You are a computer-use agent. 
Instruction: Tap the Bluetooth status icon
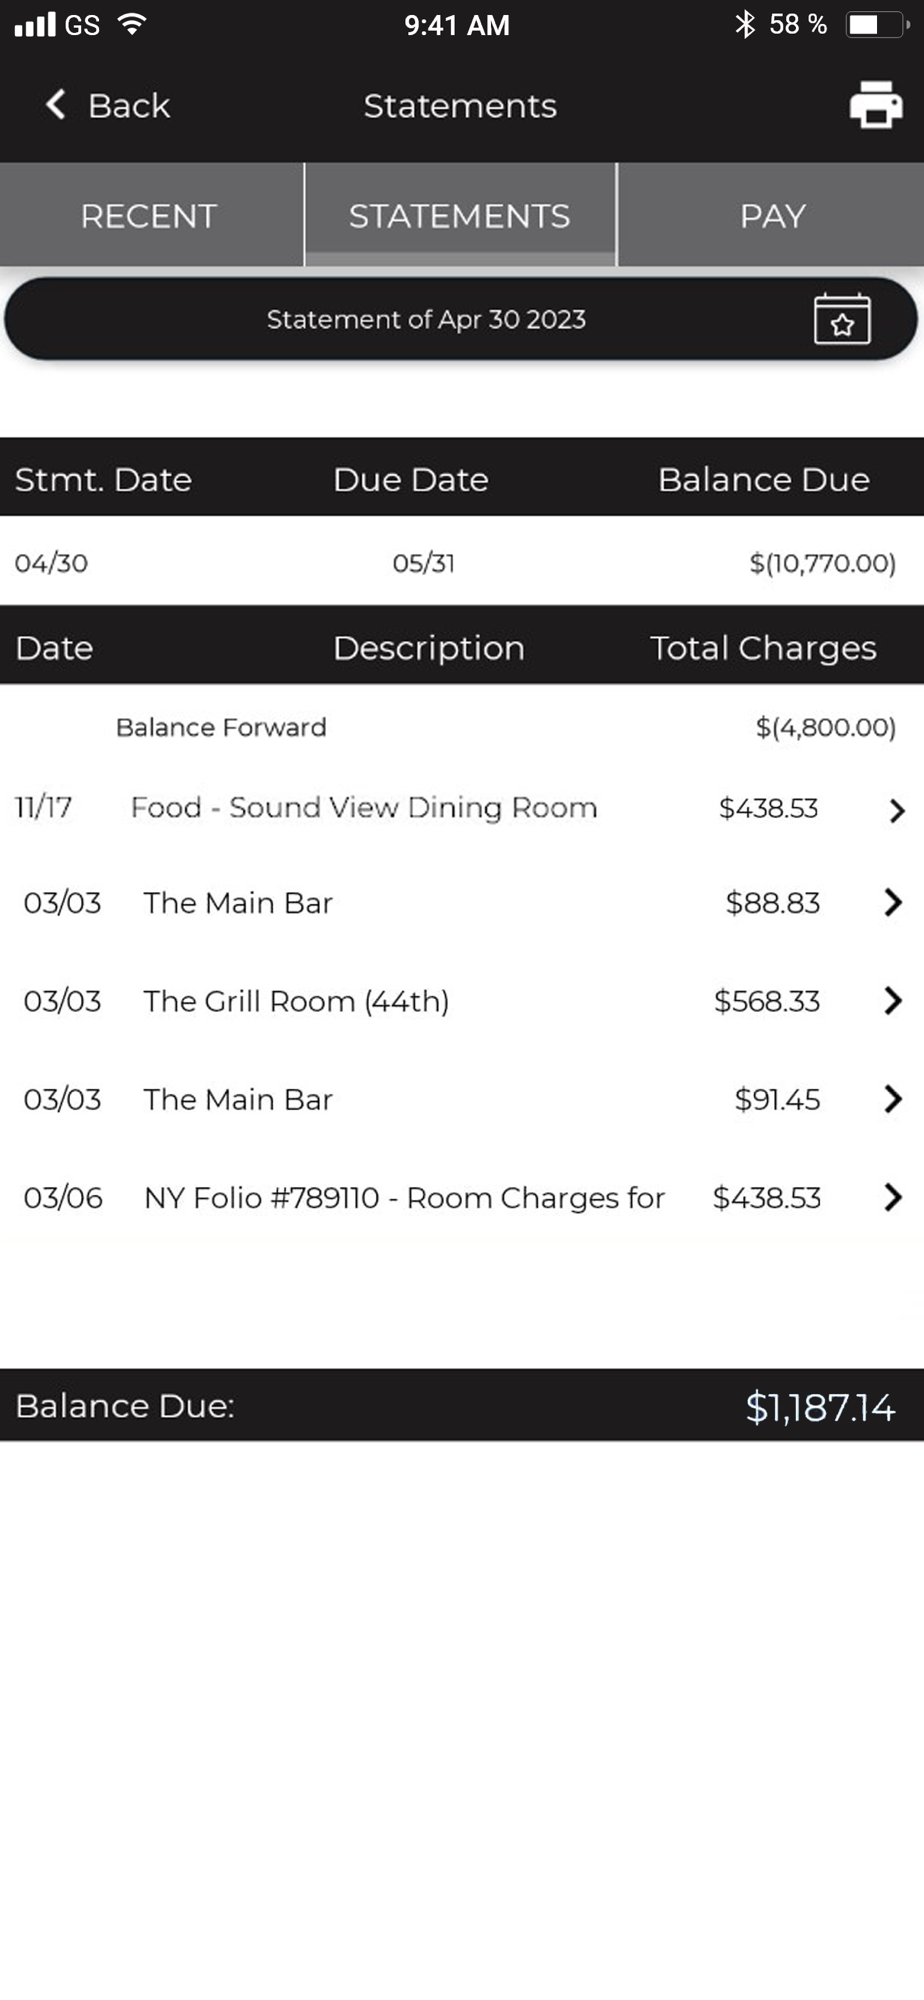tap(745, 24)
